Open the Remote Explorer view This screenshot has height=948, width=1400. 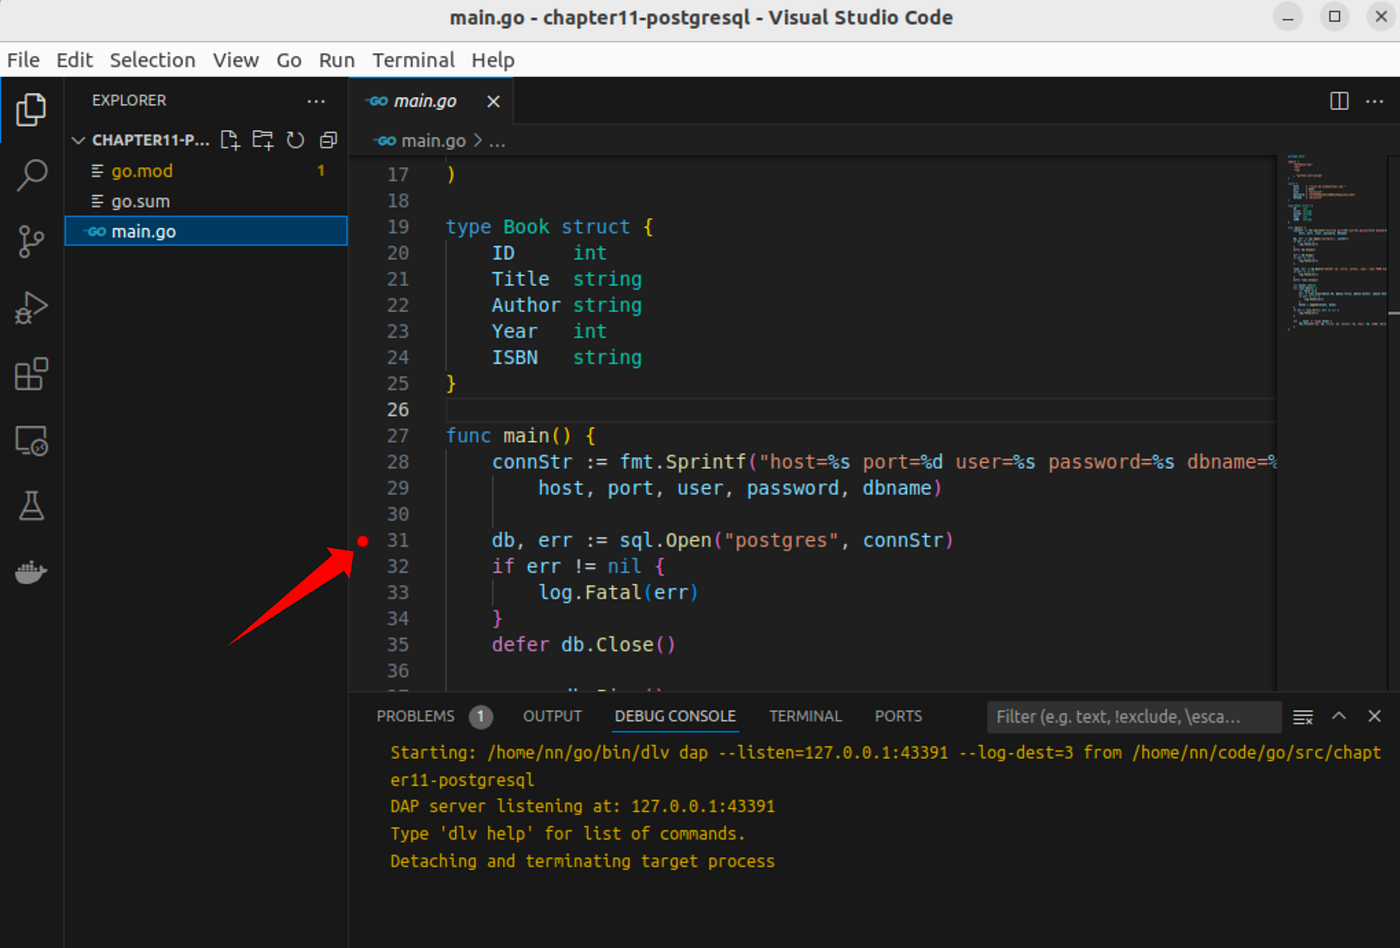[x=31, y=440]
